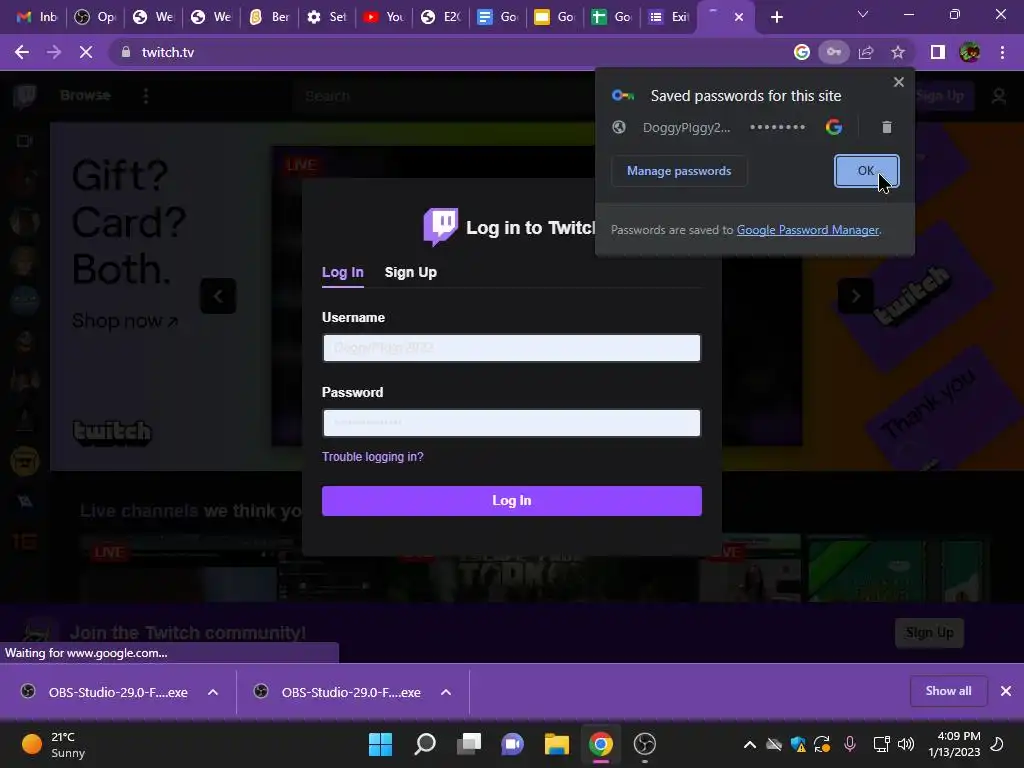The width and height of the screenshot is (1024, 768).
Task: Show hidden system tray icons
Action: tap(750, 744)
